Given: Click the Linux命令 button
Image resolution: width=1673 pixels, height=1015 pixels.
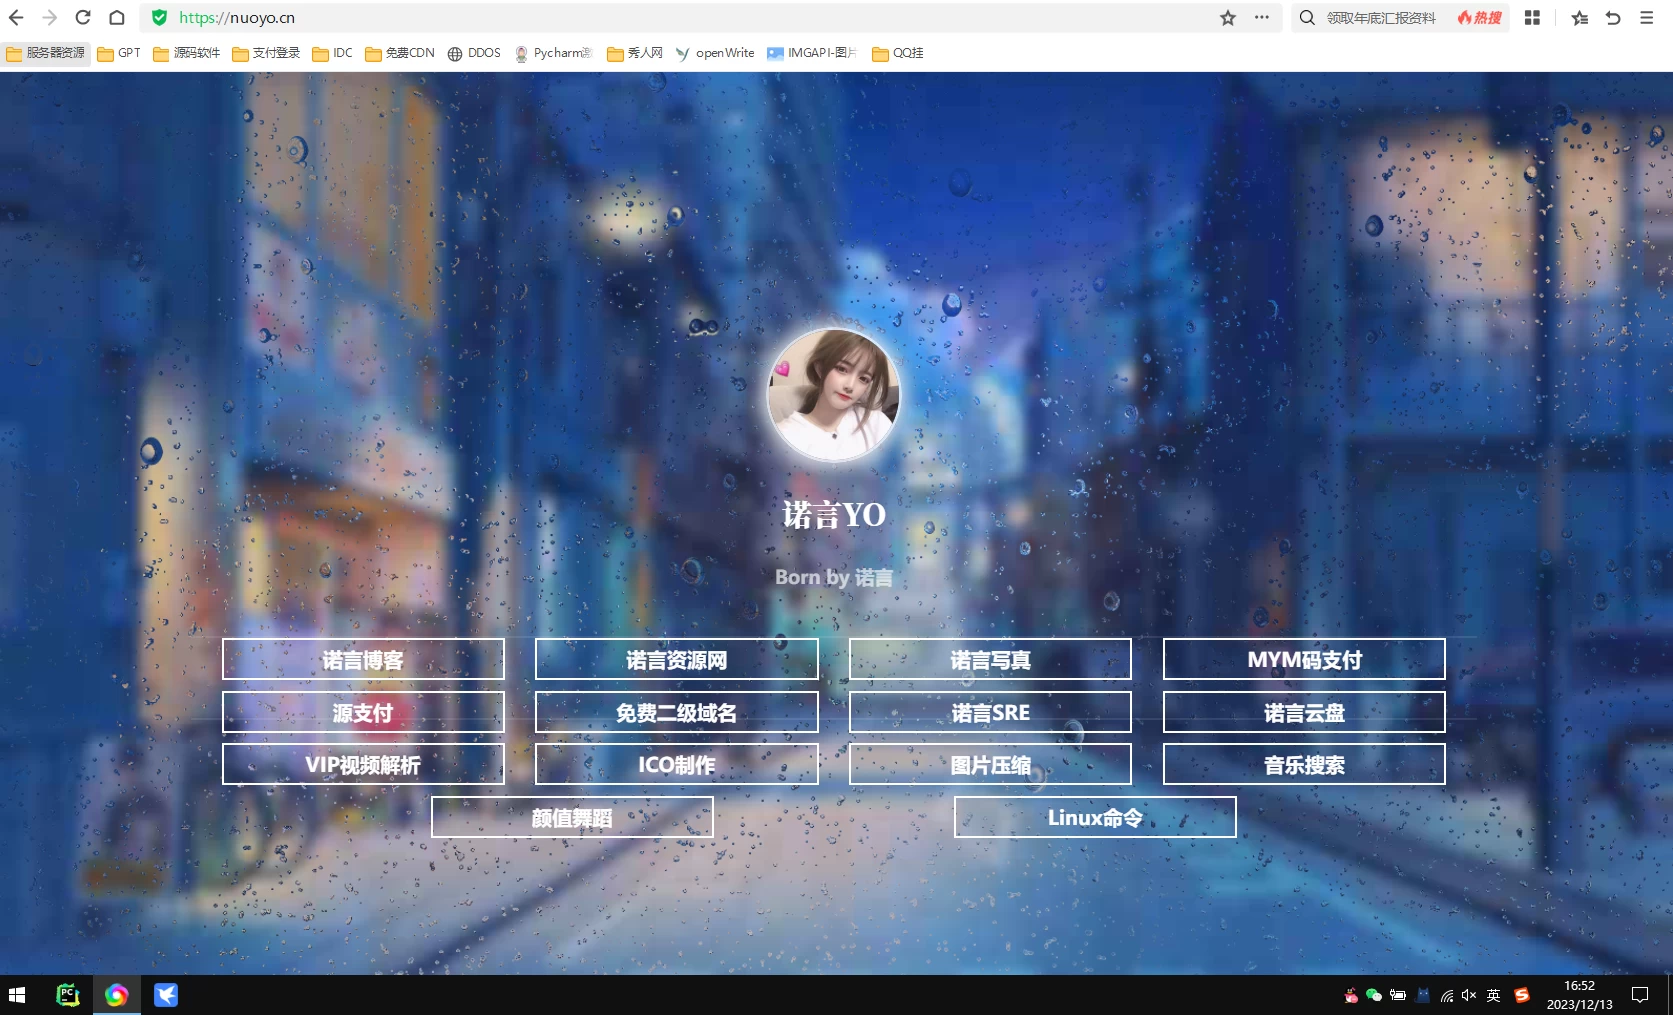Looking at the screenshot, I should pos(1095,817).
